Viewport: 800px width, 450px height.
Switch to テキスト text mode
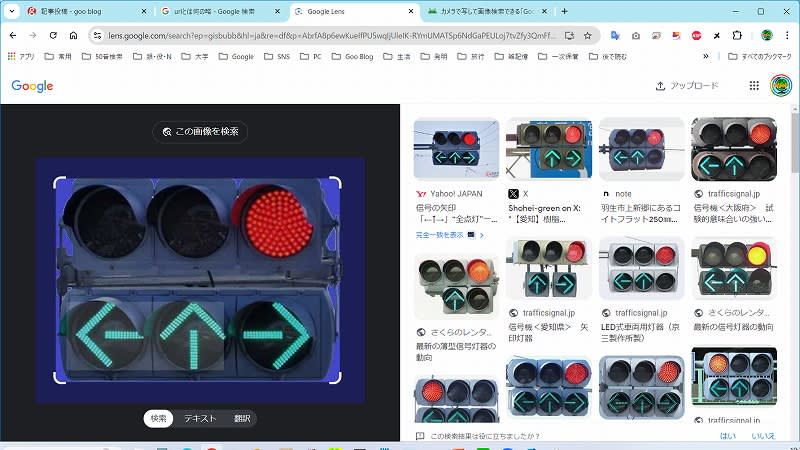[199, 418]
